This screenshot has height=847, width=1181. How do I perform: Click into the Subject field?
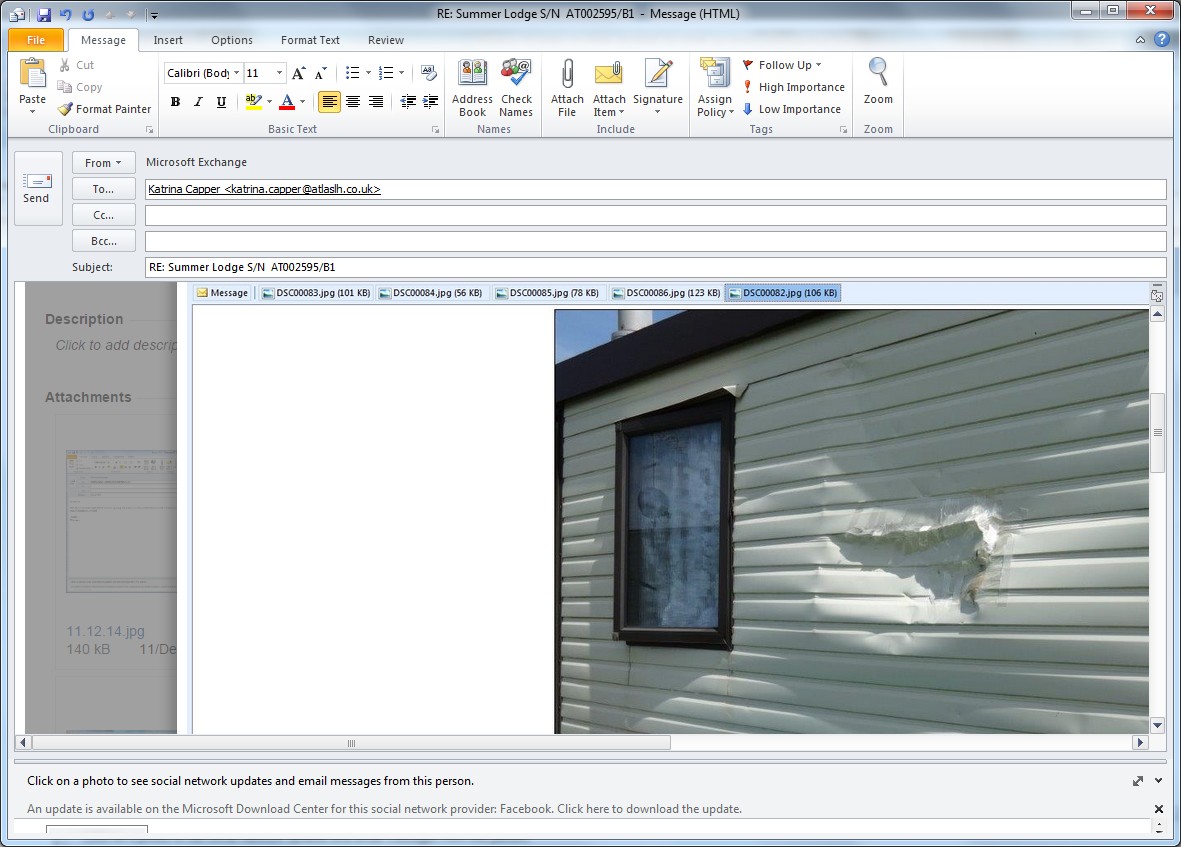point(655,267)
